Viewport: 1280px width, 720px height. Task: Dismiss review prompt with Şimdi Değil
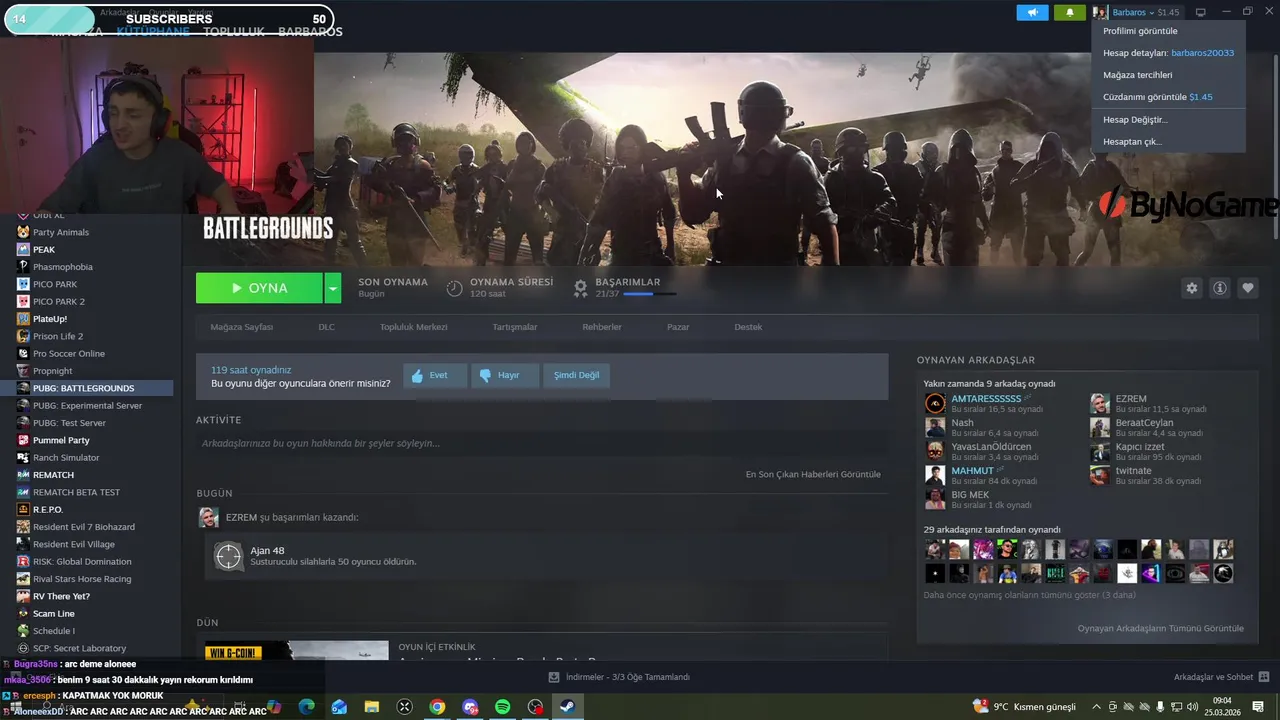[576, 375]
